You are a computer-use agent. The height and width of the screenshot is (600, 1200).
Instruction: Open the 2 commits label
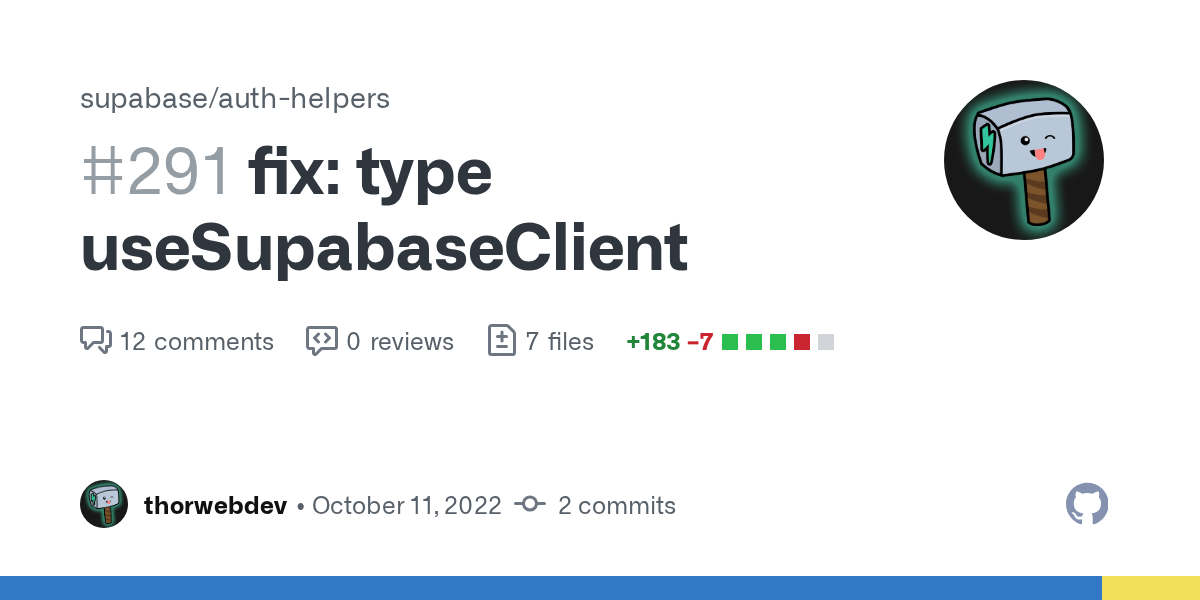pos(616,506)
